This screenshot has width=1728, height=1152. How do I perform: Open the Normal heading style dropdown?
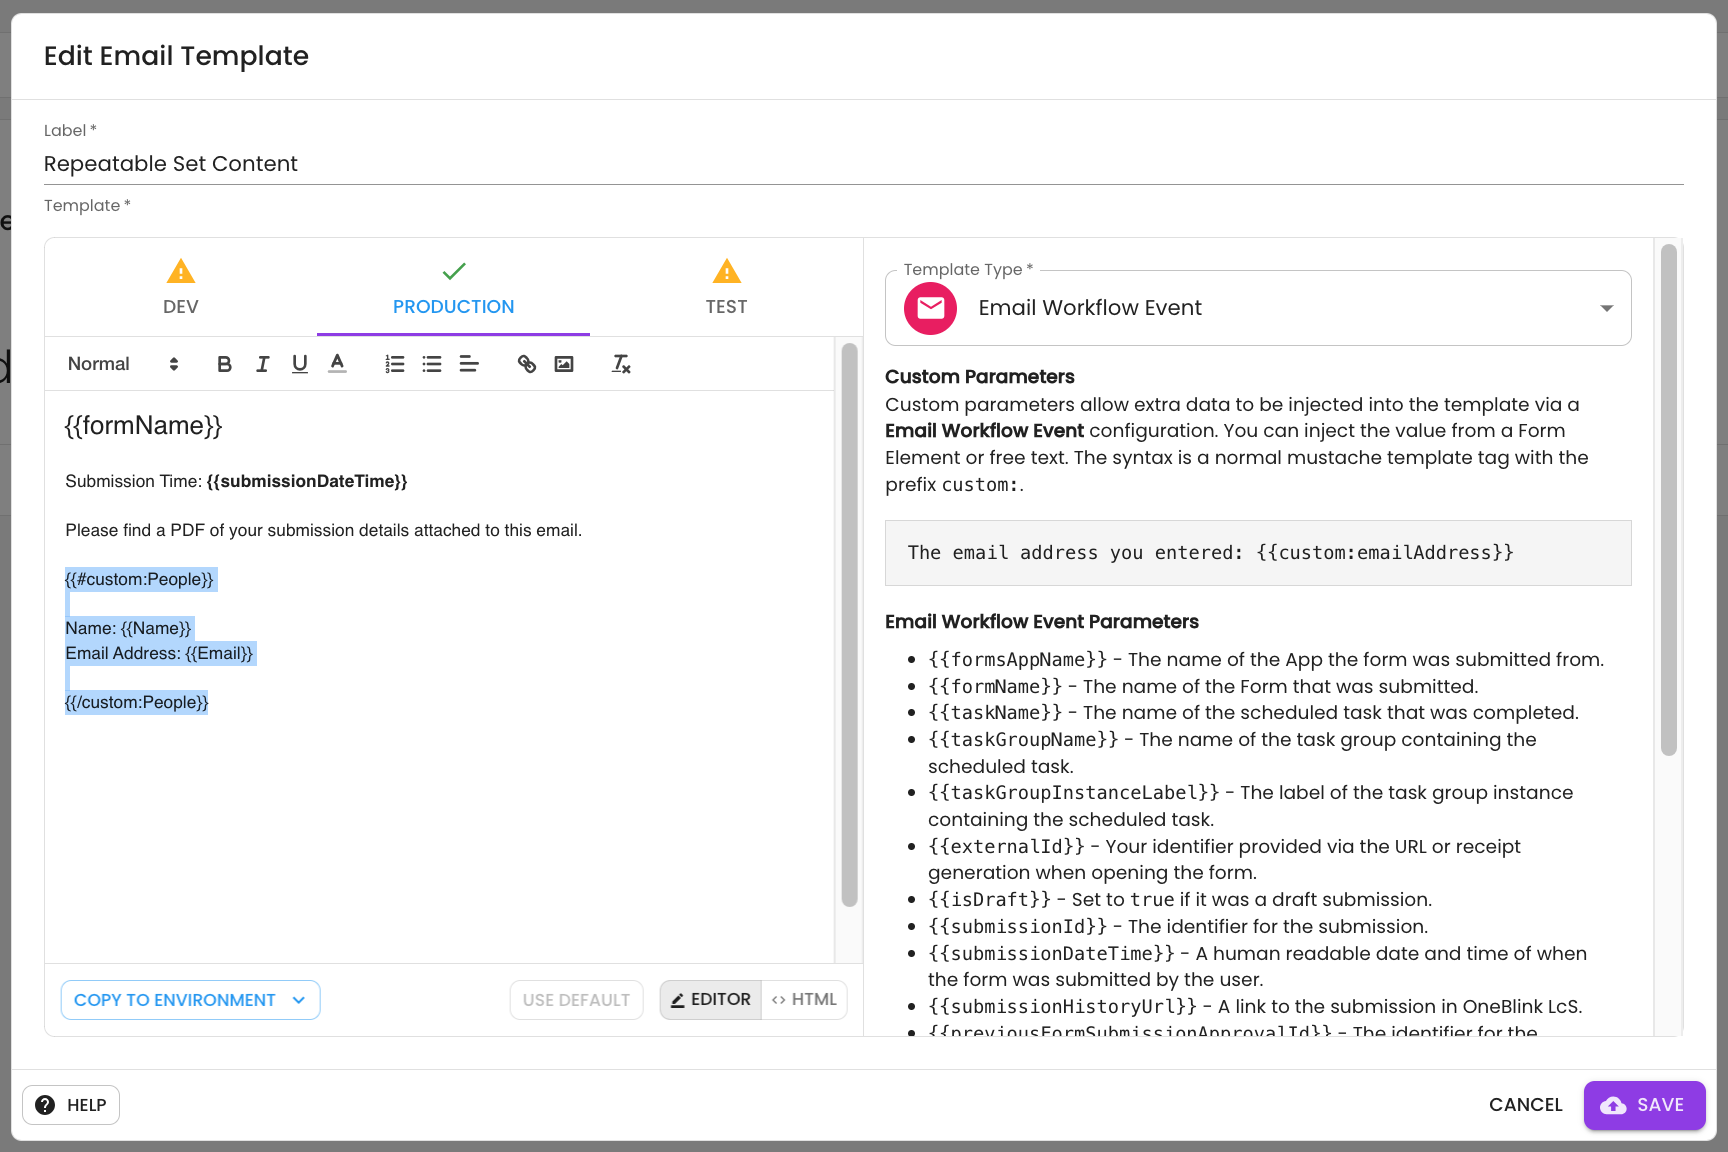click(x=123, y=364)
